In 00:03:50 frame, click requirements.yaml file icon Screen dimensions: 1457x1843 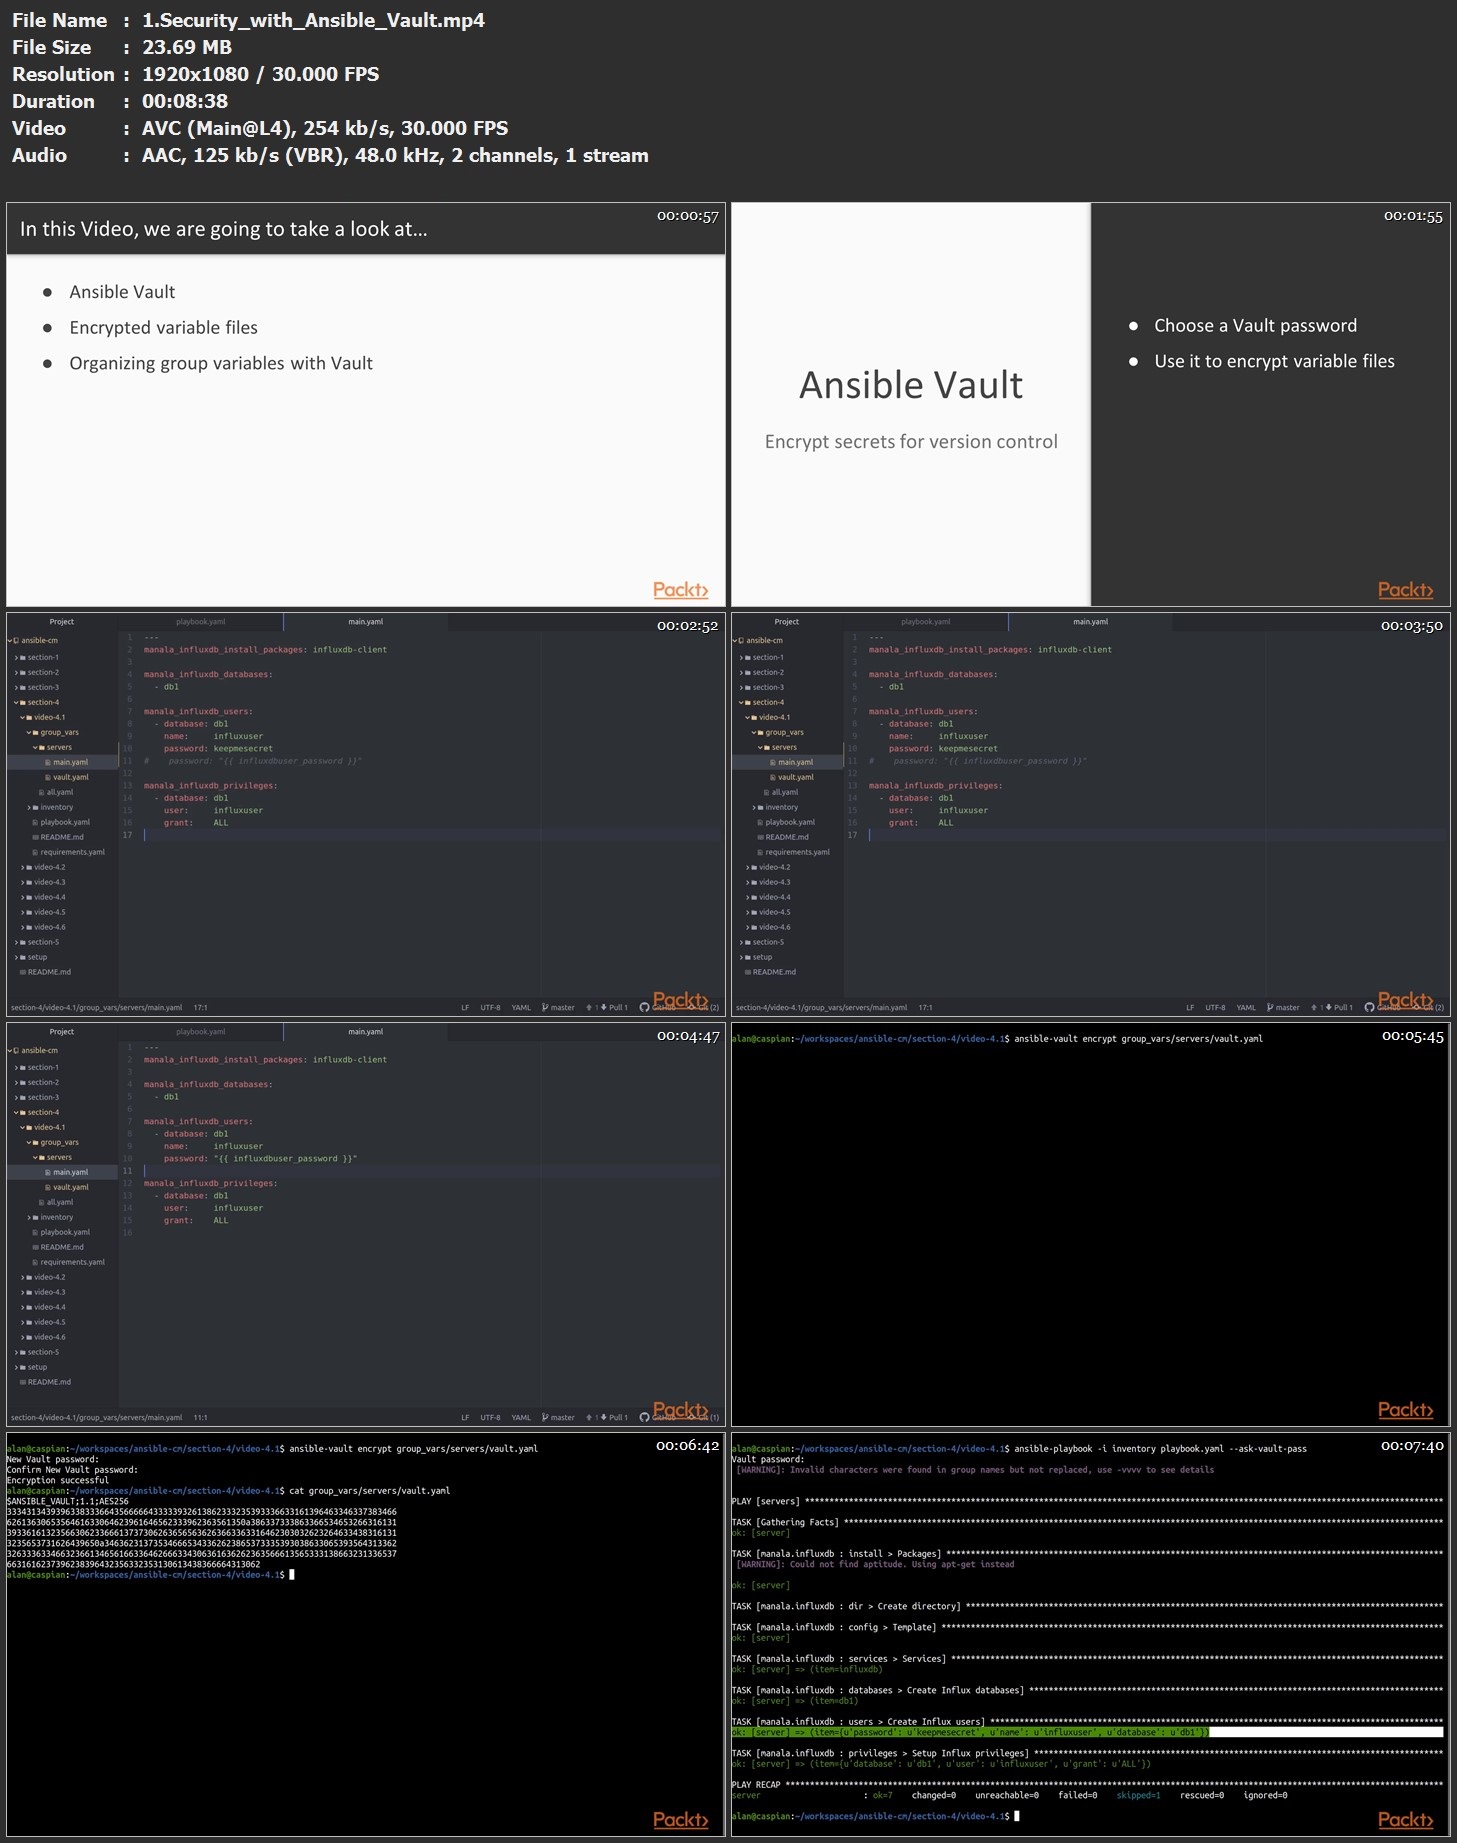pyautogui.click(x=760, y=853)
